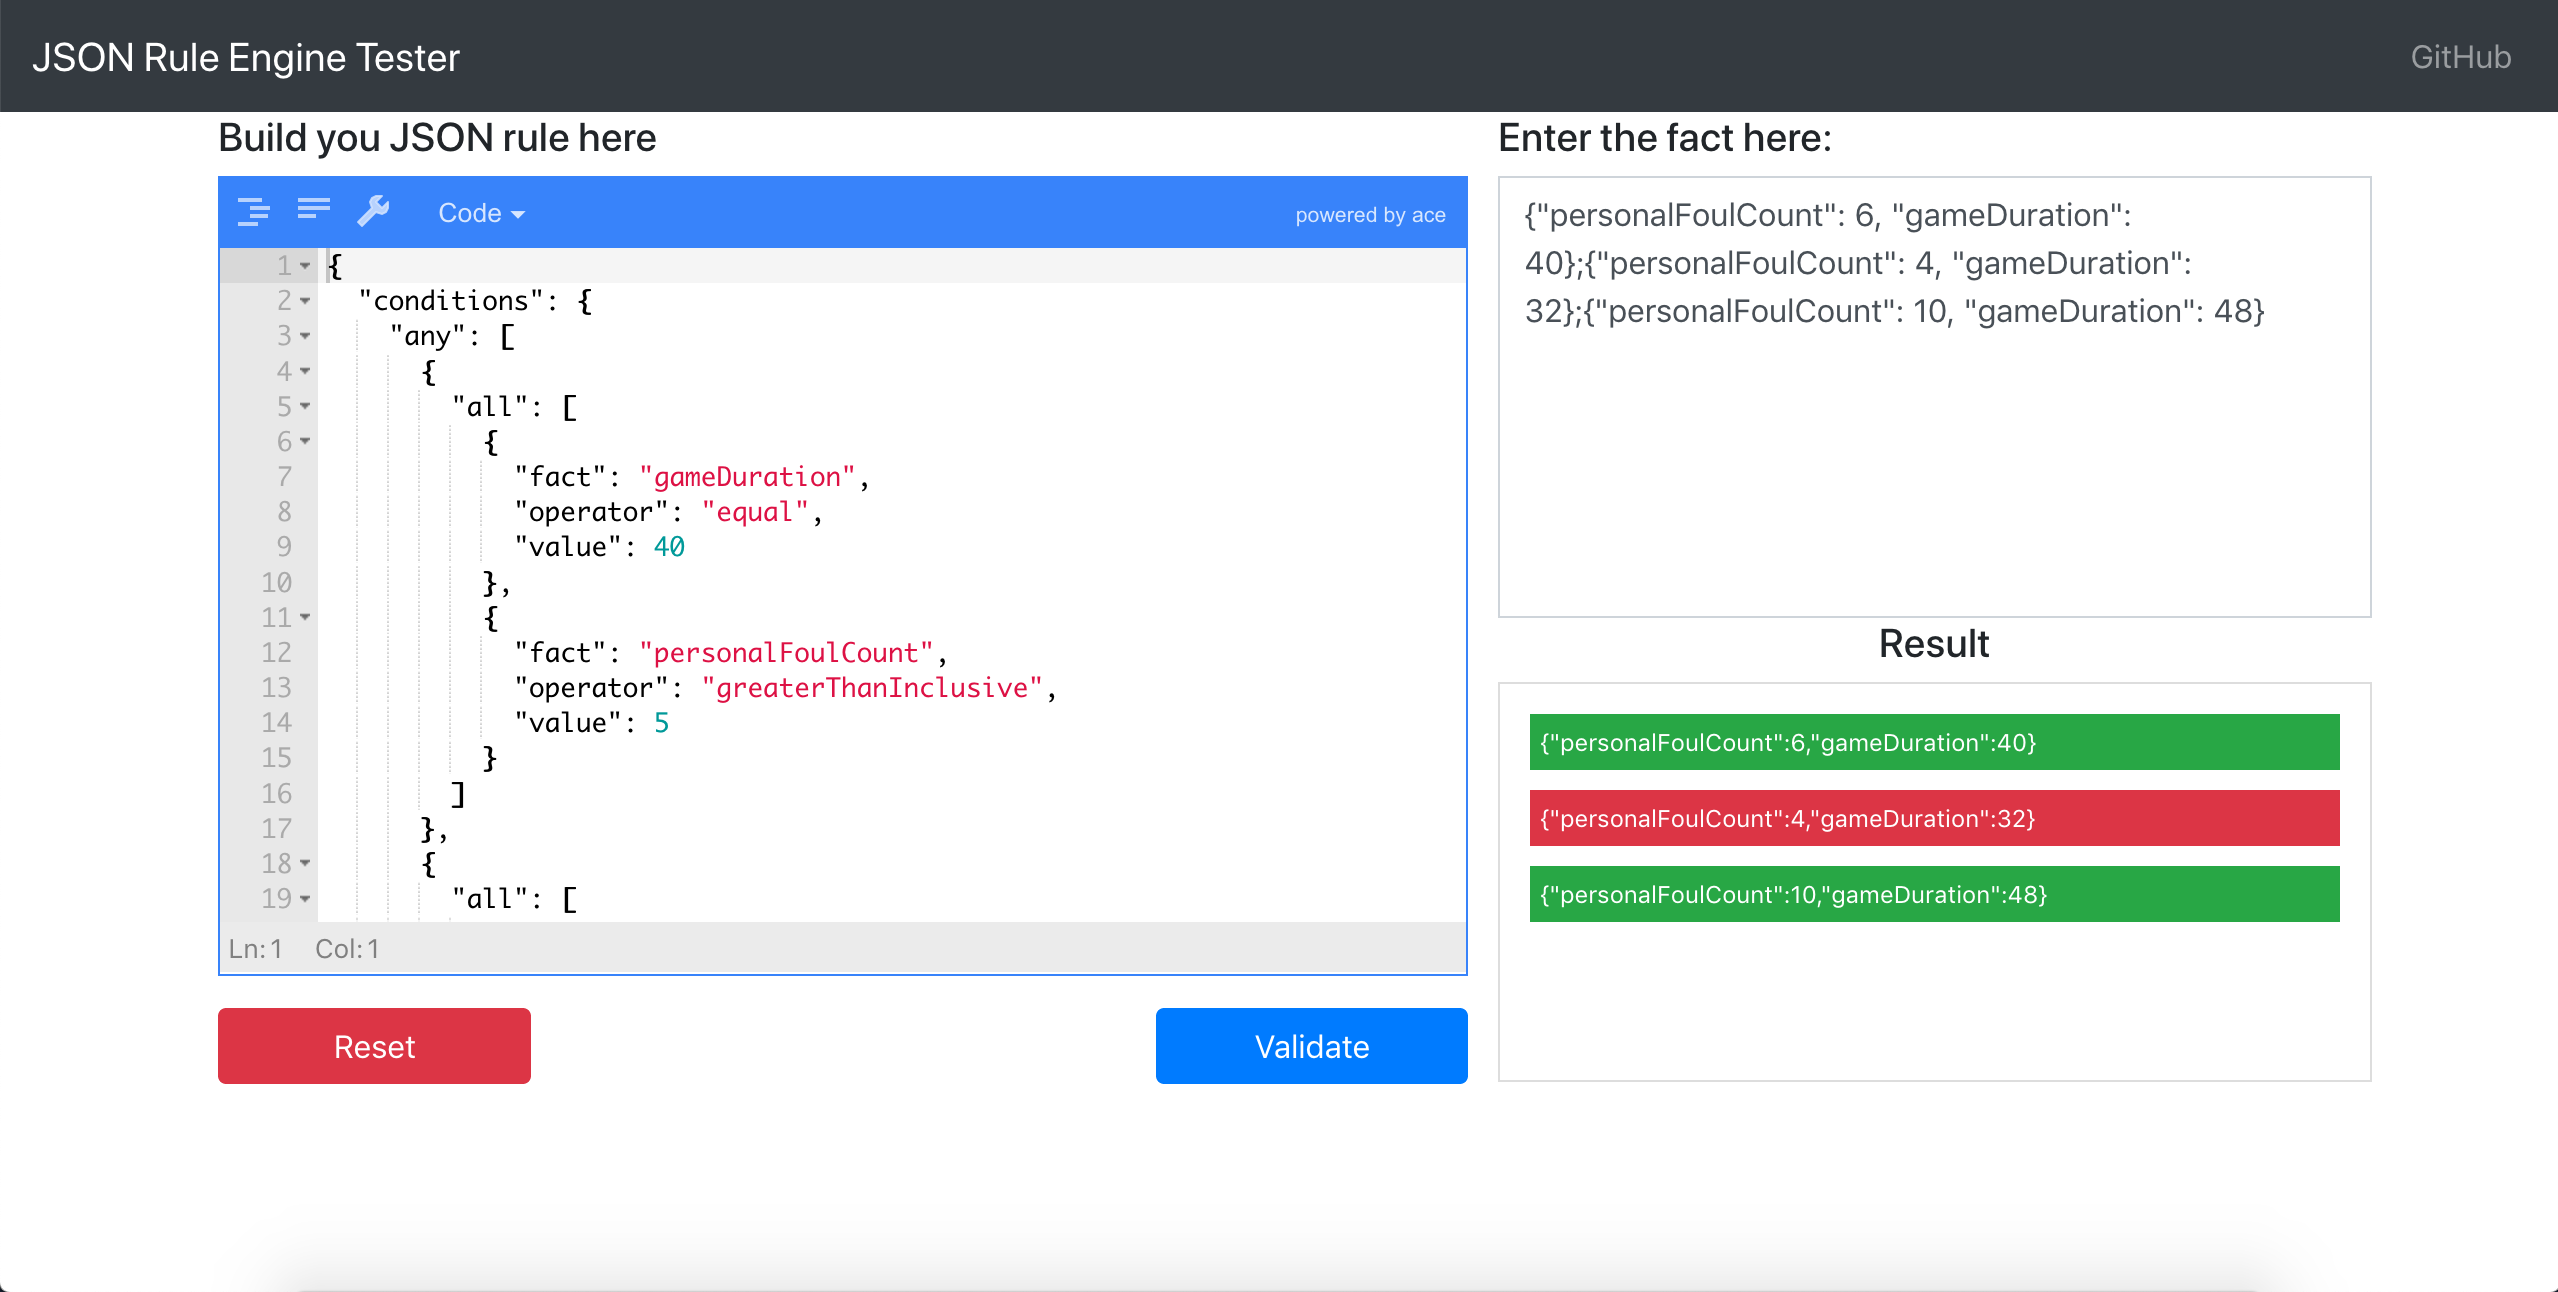The width and height of the screenshot is (2558, 1292).
Task: Expand the Code dropdown arrow
Action: [520, 213]
